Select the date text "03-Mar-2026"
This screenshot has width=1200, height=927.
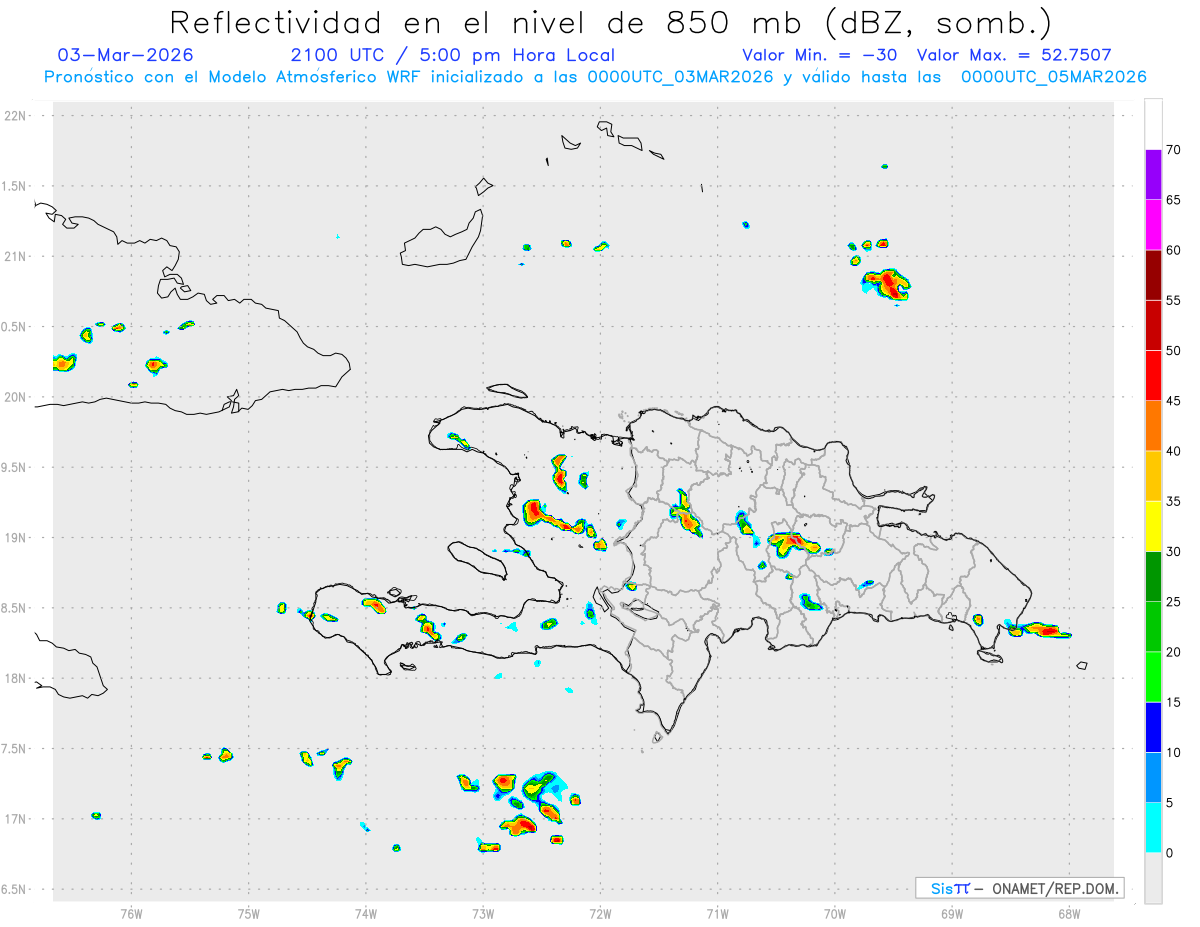pos(126,55)
